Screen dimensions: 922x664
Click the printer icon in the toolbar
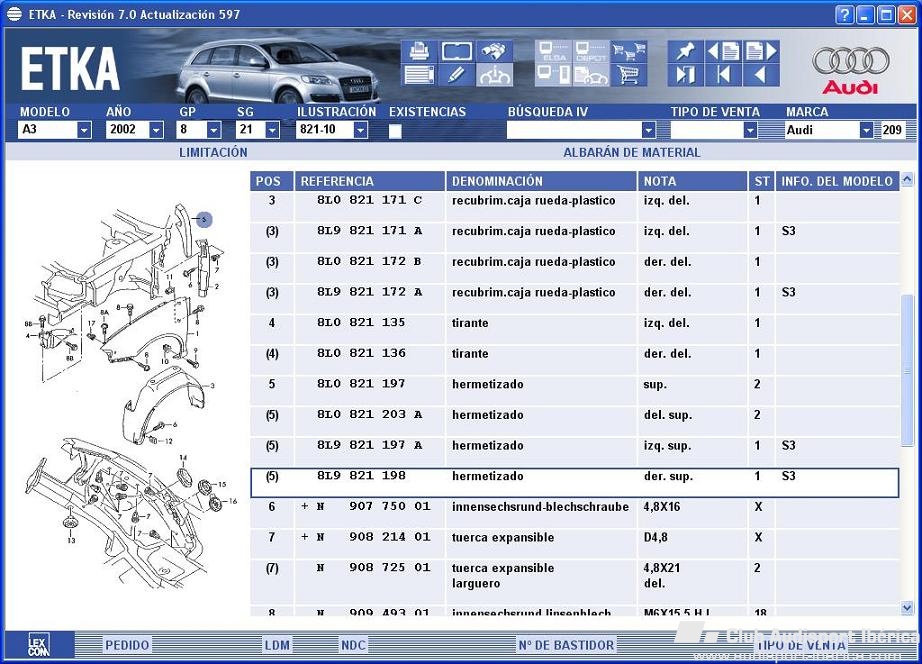[x=419, y=51]
